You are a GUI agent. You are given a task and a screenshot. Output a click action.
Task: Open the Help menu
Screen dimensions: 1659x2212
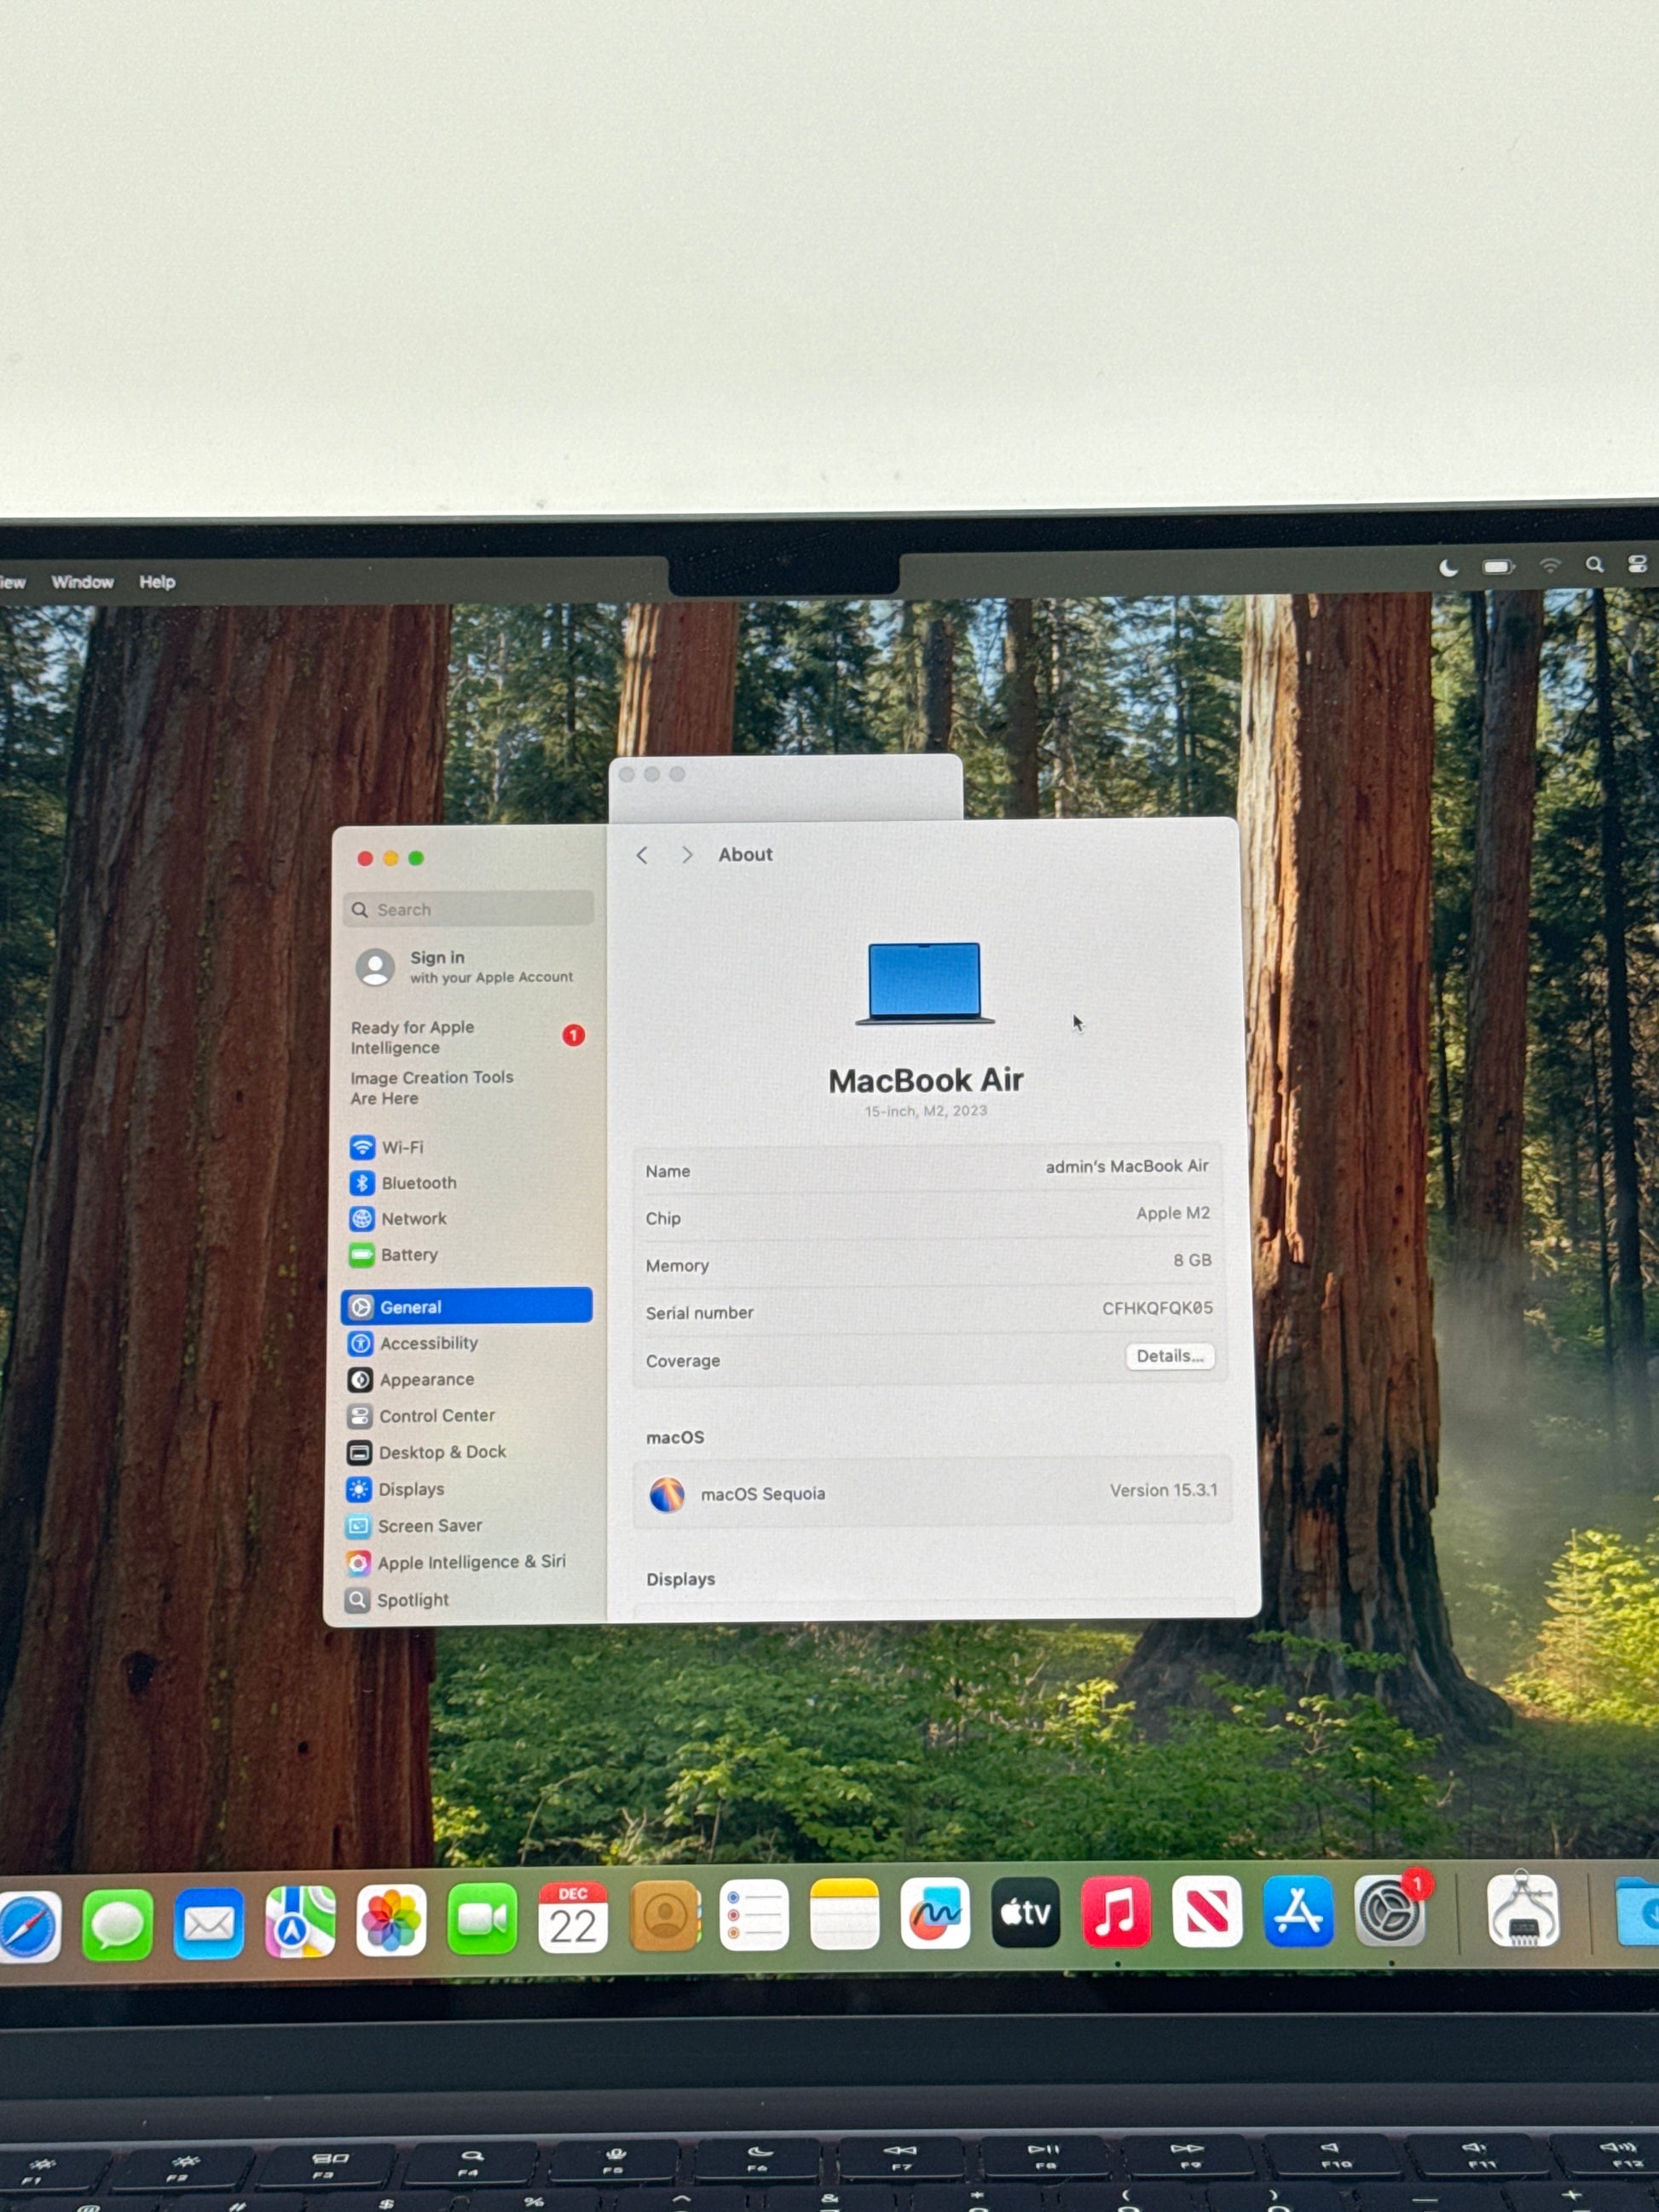tap(157, 582)
